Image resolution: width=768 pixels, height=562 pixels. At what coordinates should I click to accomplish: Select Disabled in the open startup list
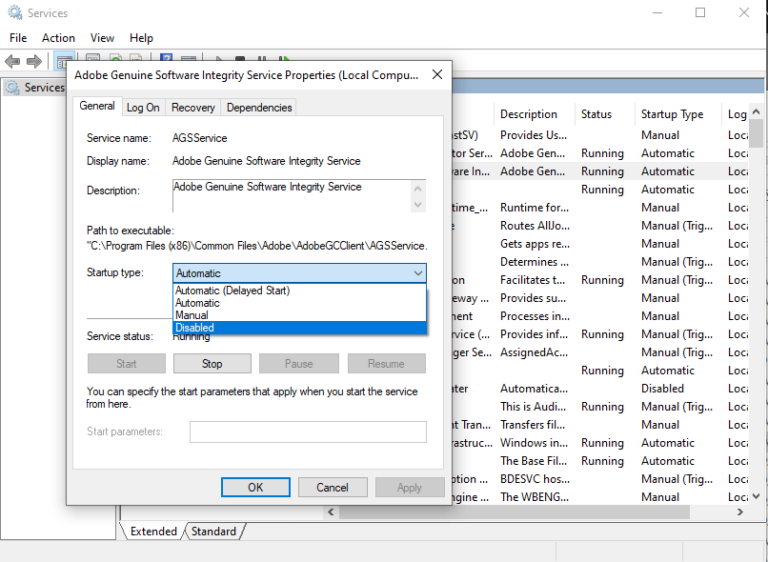[300, 328]
